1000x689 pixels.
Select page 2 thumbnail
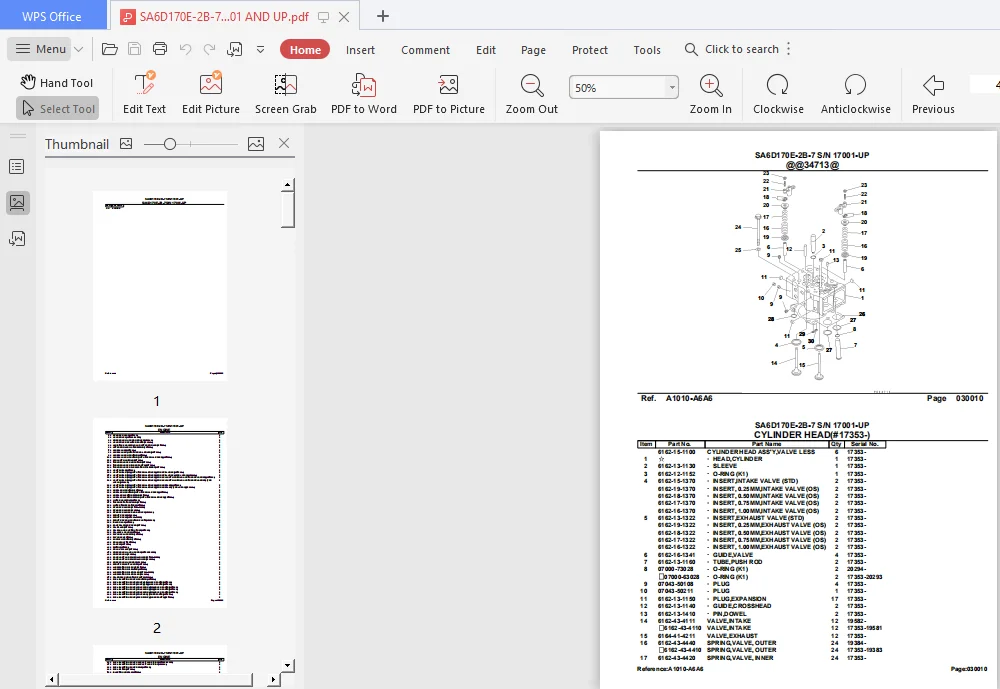[159, 513]
